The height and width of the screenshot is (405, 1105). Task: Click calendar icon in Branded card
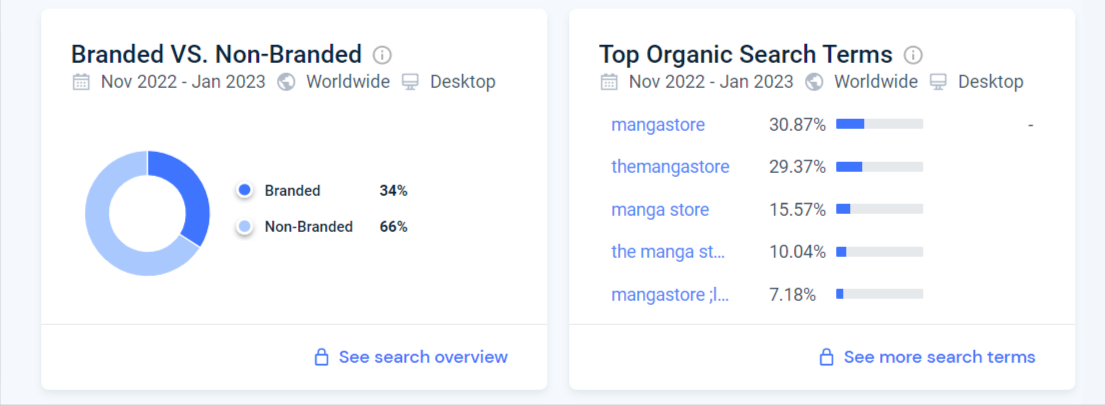81,82
